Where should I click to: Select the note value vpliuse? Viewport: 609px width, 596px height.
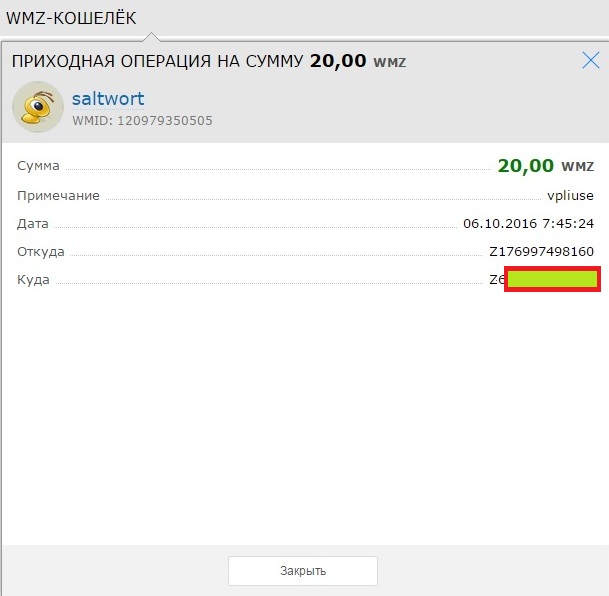[570, 195]
